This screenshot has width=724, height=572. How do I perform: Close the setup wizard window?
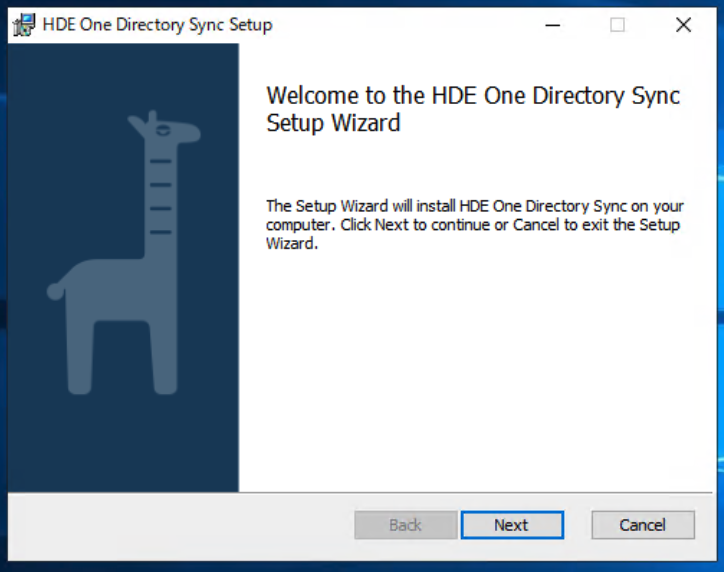point(683,25)
